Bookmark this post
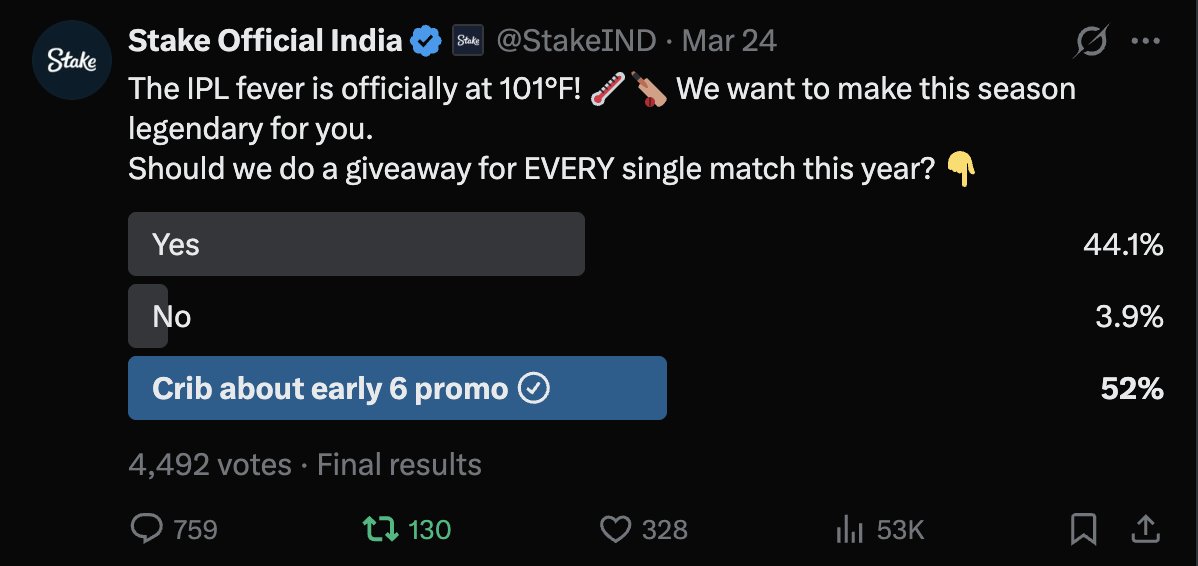Viewport: 1198px width, 566px height. click(1083, 529)
